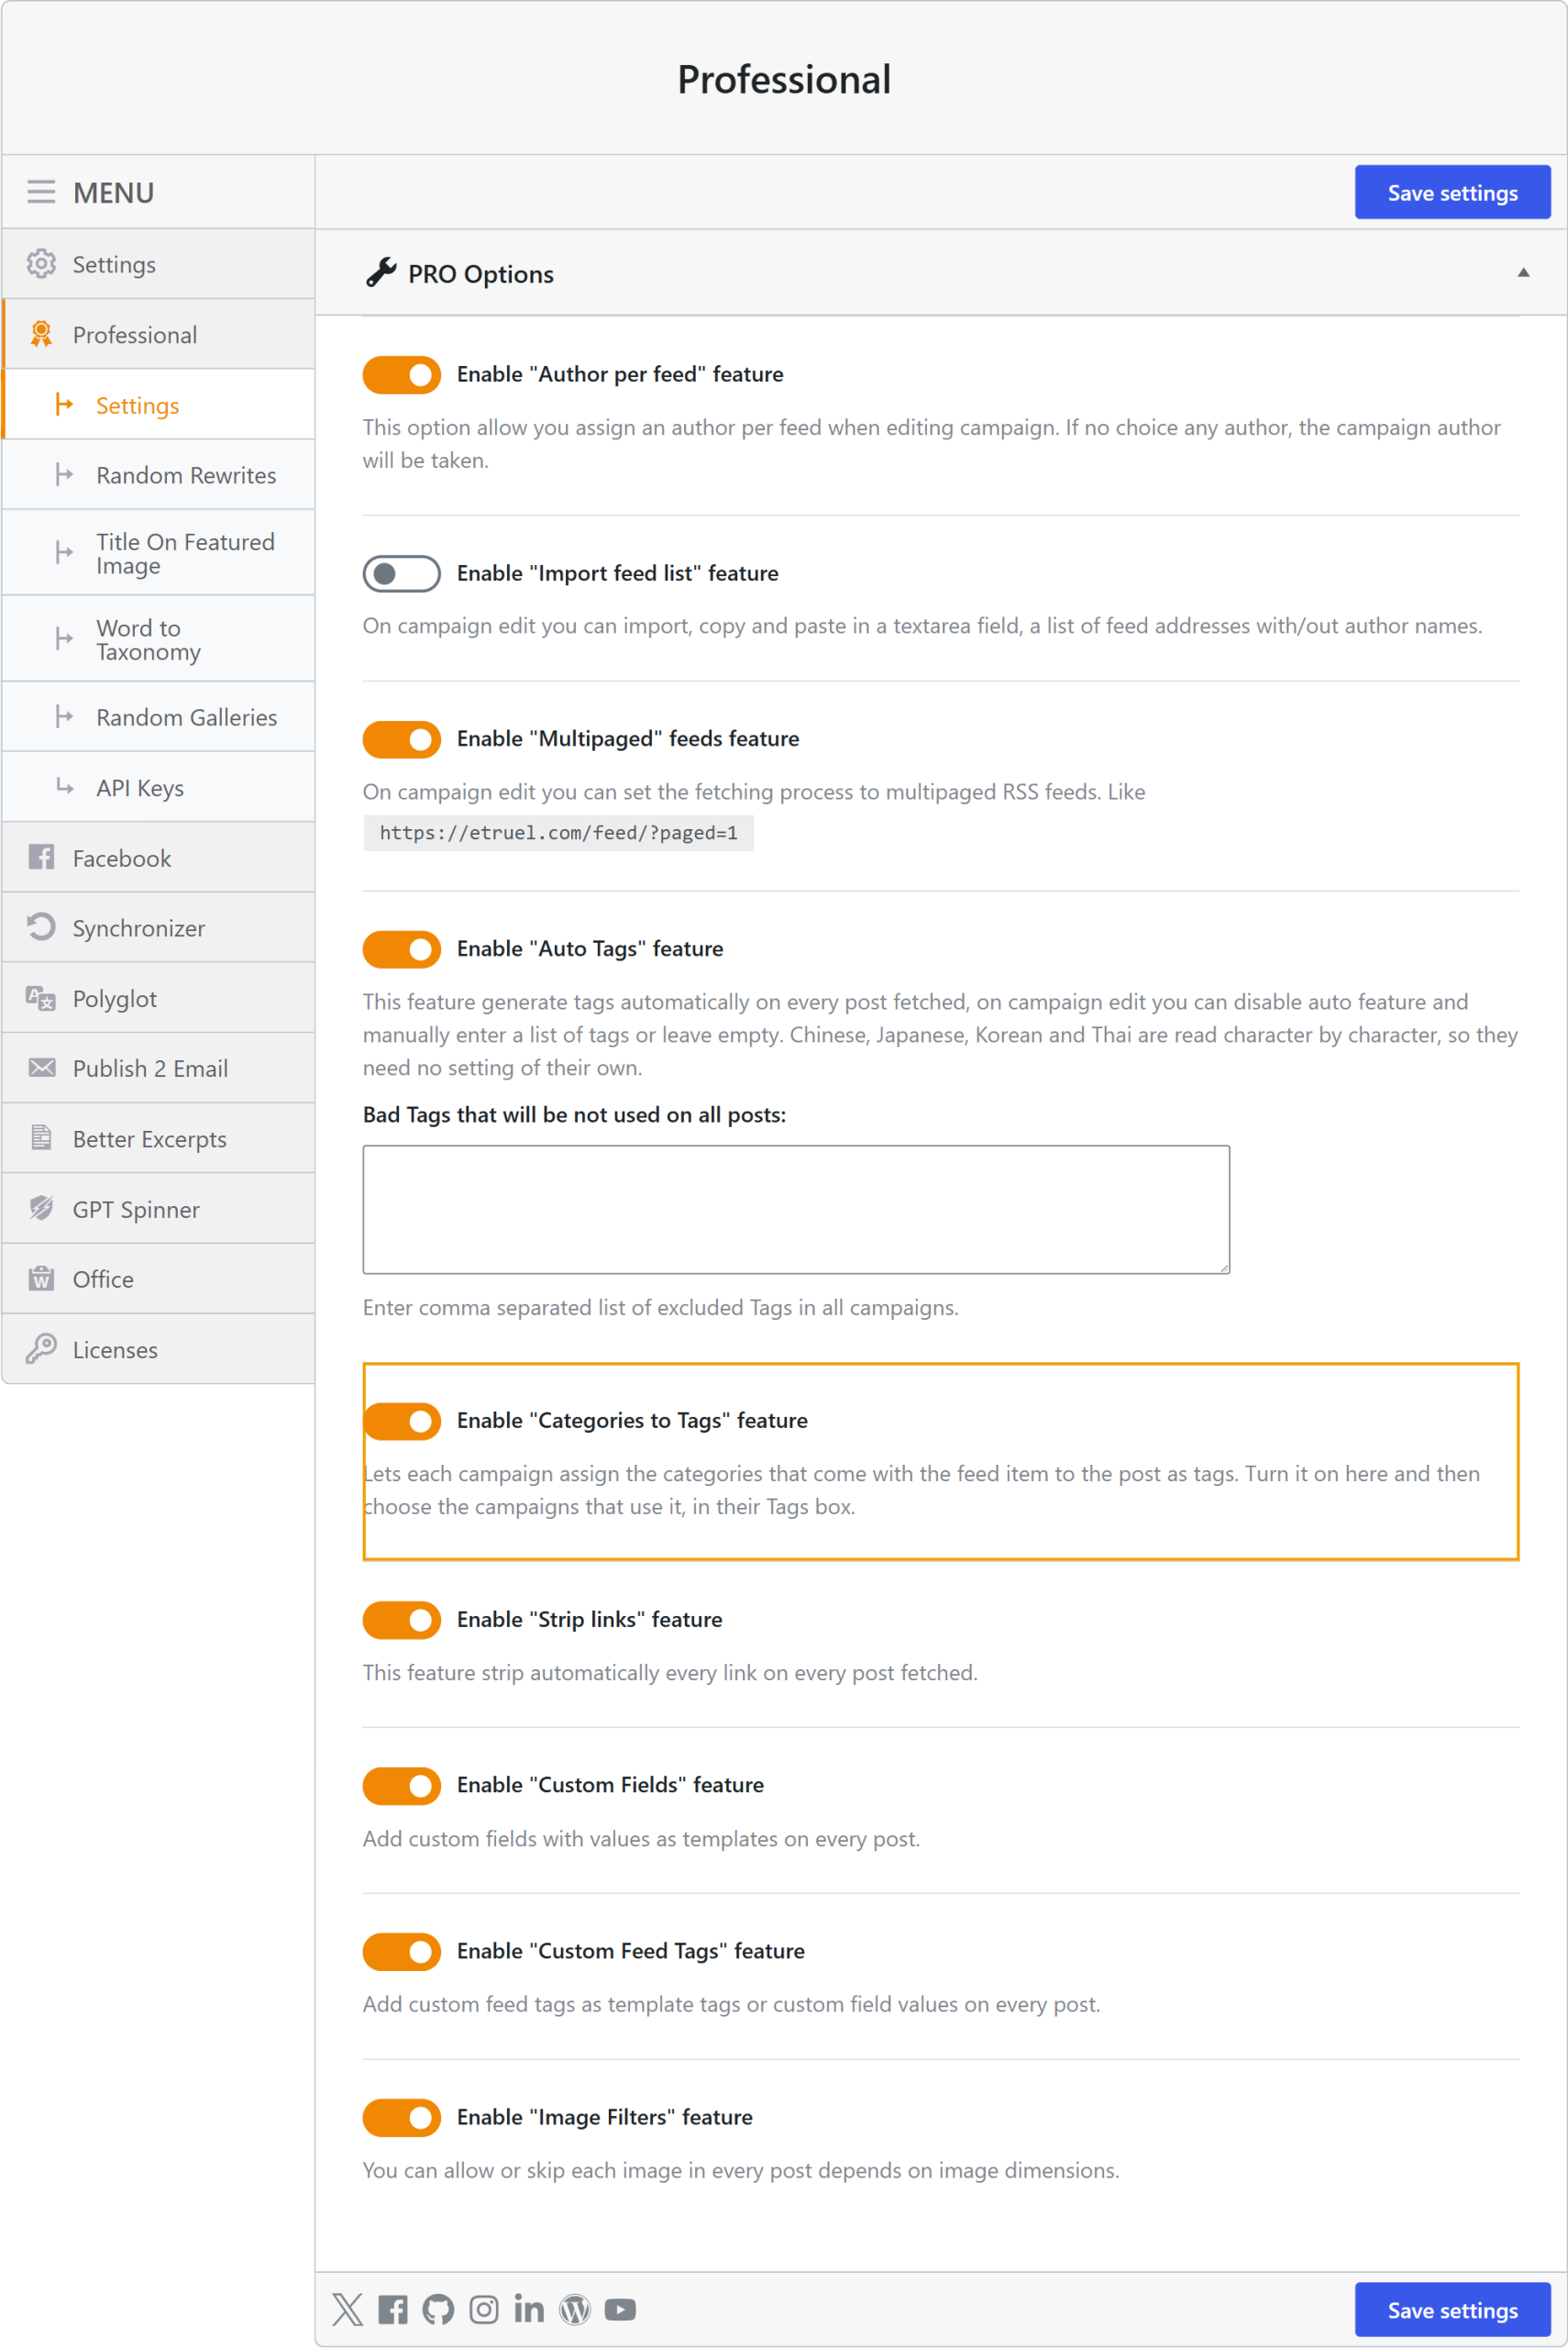Screen dimensions: 1568x2348
Task: Click the top Save settings button
Action: coord(1452,192)
